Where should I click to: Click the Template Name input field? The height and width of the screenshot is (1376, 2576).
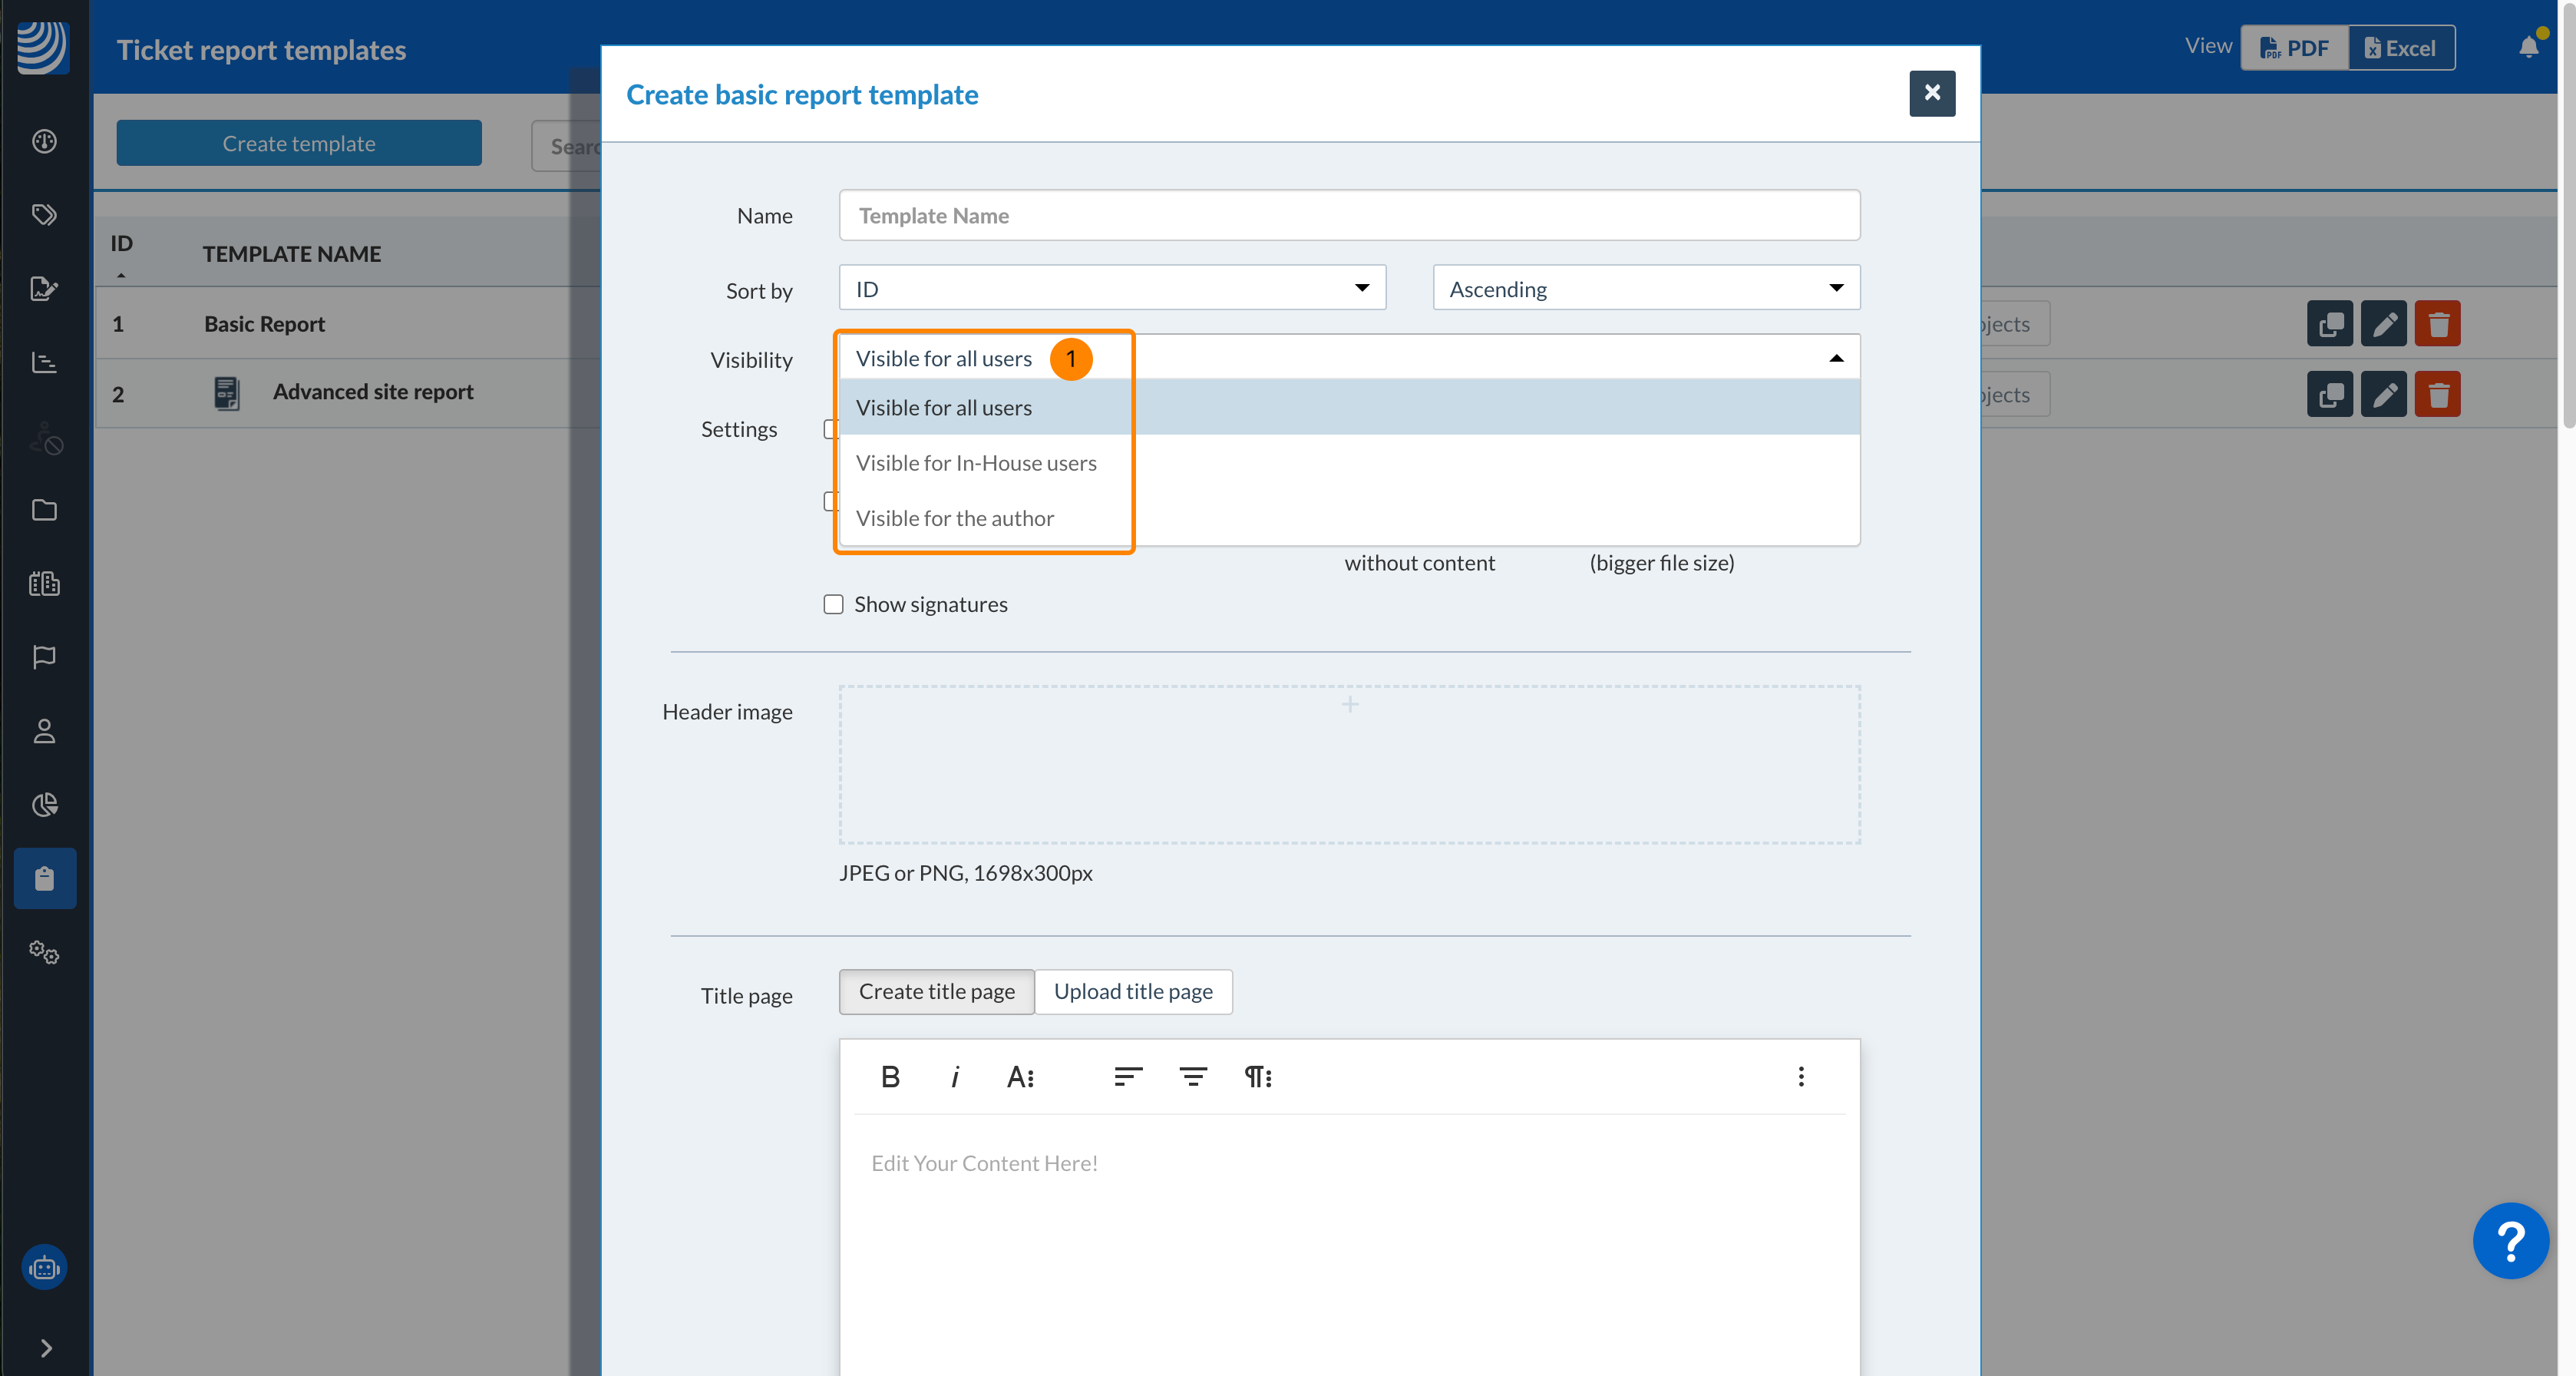pos(1348,215)
